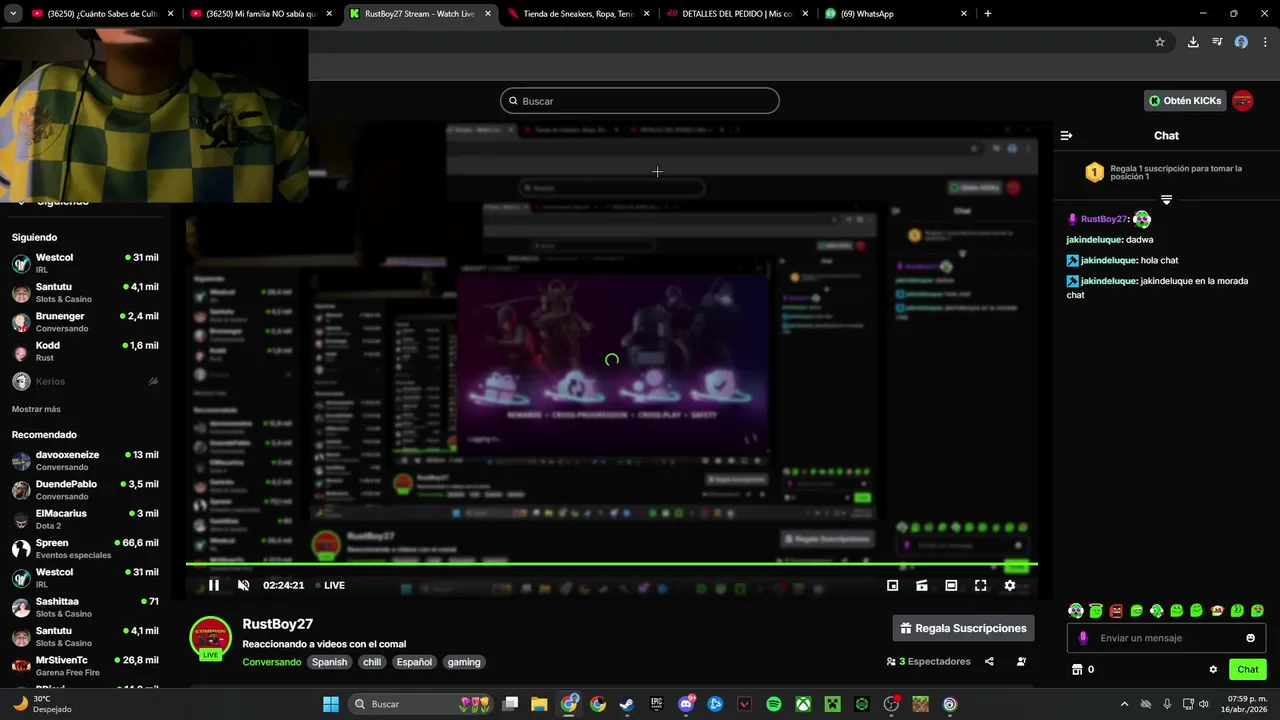Viewport: 1280px width, 720px height.
Task: Open Westcol channel under Siguiendo
Action: pos(85,263)
